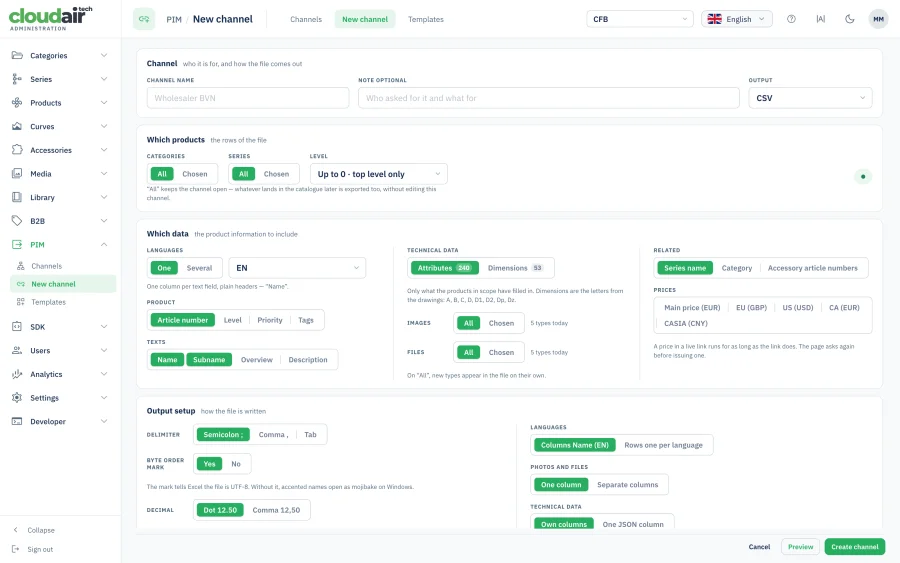Set Series filter to Chosen
This screenshot has width=900, height=563.
point(276,174)
